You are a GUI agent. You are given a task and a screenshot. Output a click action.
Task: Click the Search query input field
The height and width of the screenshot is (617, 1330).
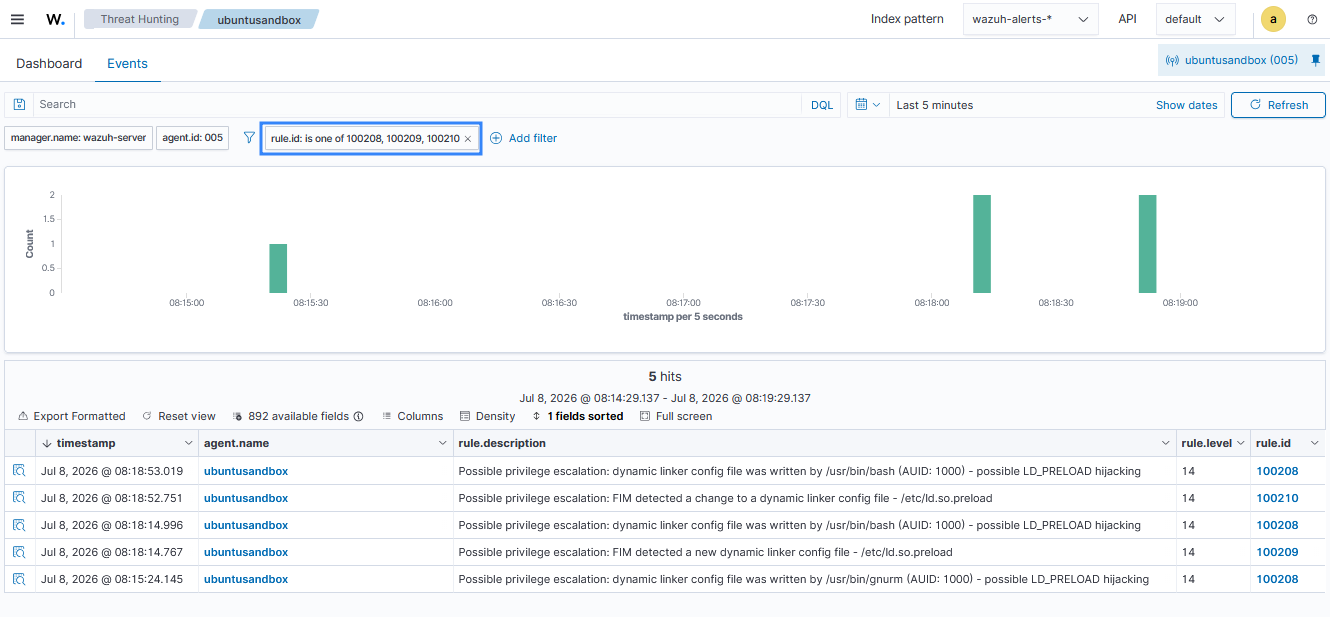tap(417, 104)
